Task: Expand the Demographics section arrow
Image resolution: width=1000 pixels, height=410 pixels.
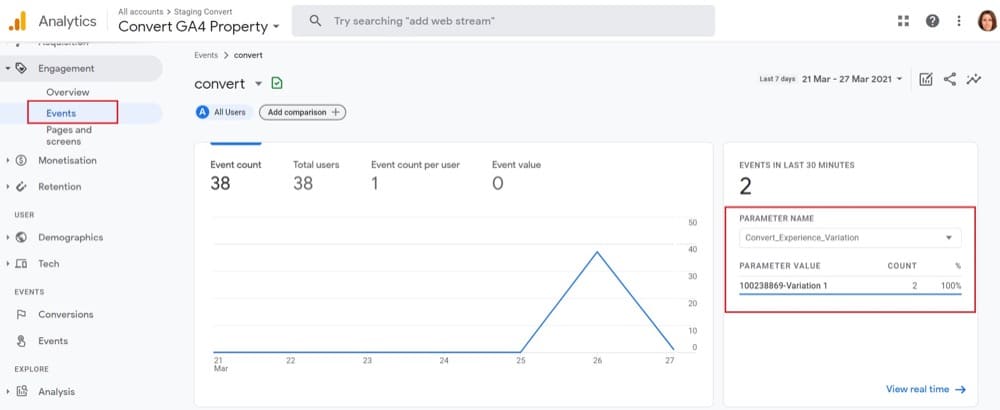Action: pos(7,237)
